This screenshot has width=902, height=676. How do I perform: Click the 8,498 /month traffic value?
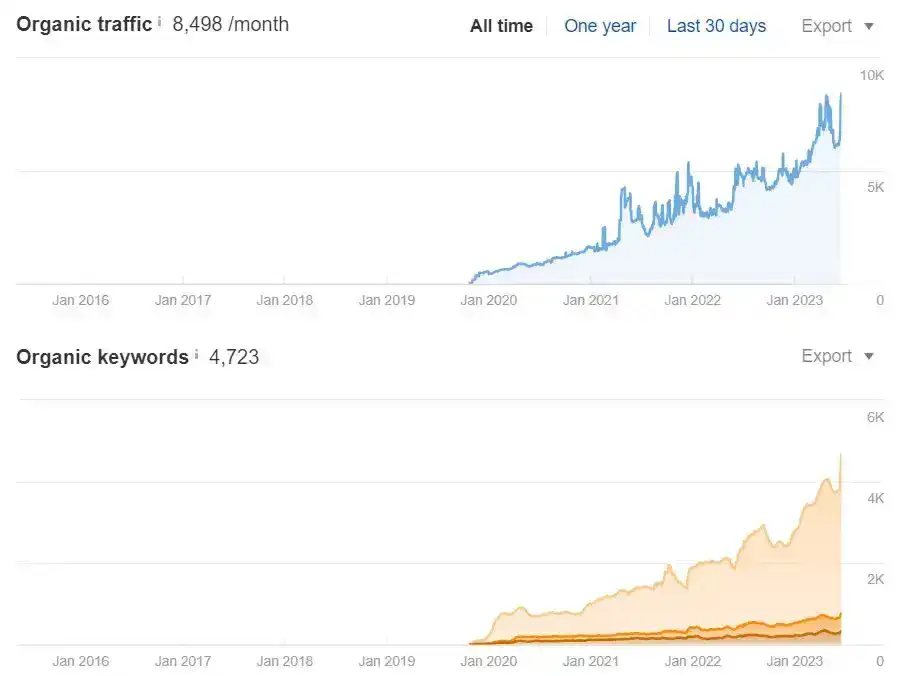pyautogui.click(x=230, y=24)
